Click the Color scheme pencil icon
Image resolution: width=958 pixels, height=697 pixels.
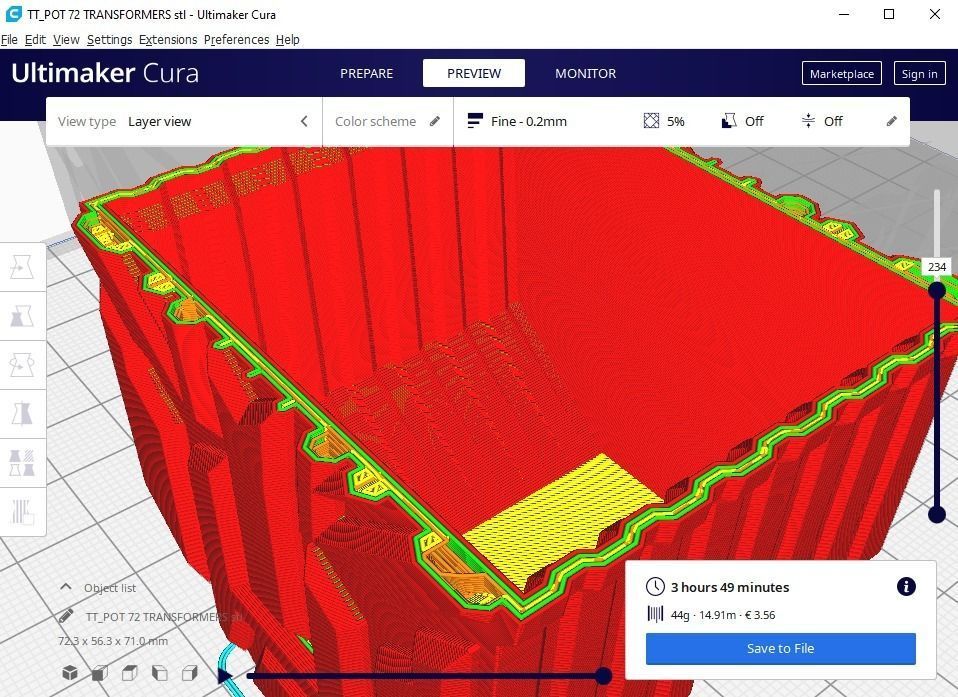coord(434,121)
